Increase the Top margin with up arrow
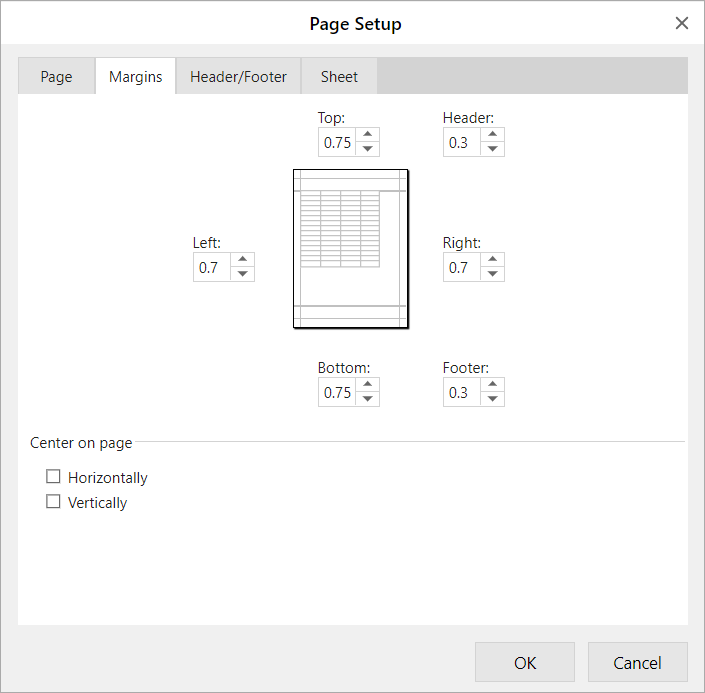Viewport: 705px width, 693px height. (x=367, y=134)
